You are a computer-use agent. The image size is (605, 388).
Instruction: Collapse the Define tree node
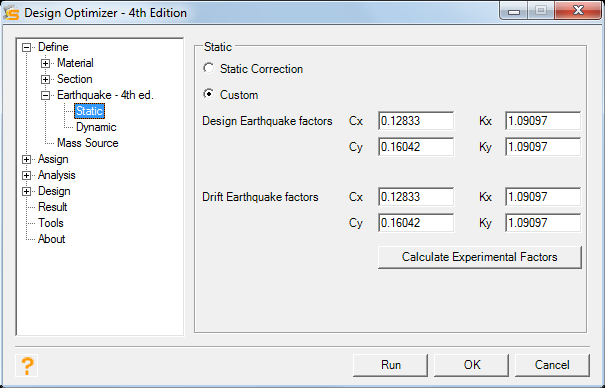(26, 47)
